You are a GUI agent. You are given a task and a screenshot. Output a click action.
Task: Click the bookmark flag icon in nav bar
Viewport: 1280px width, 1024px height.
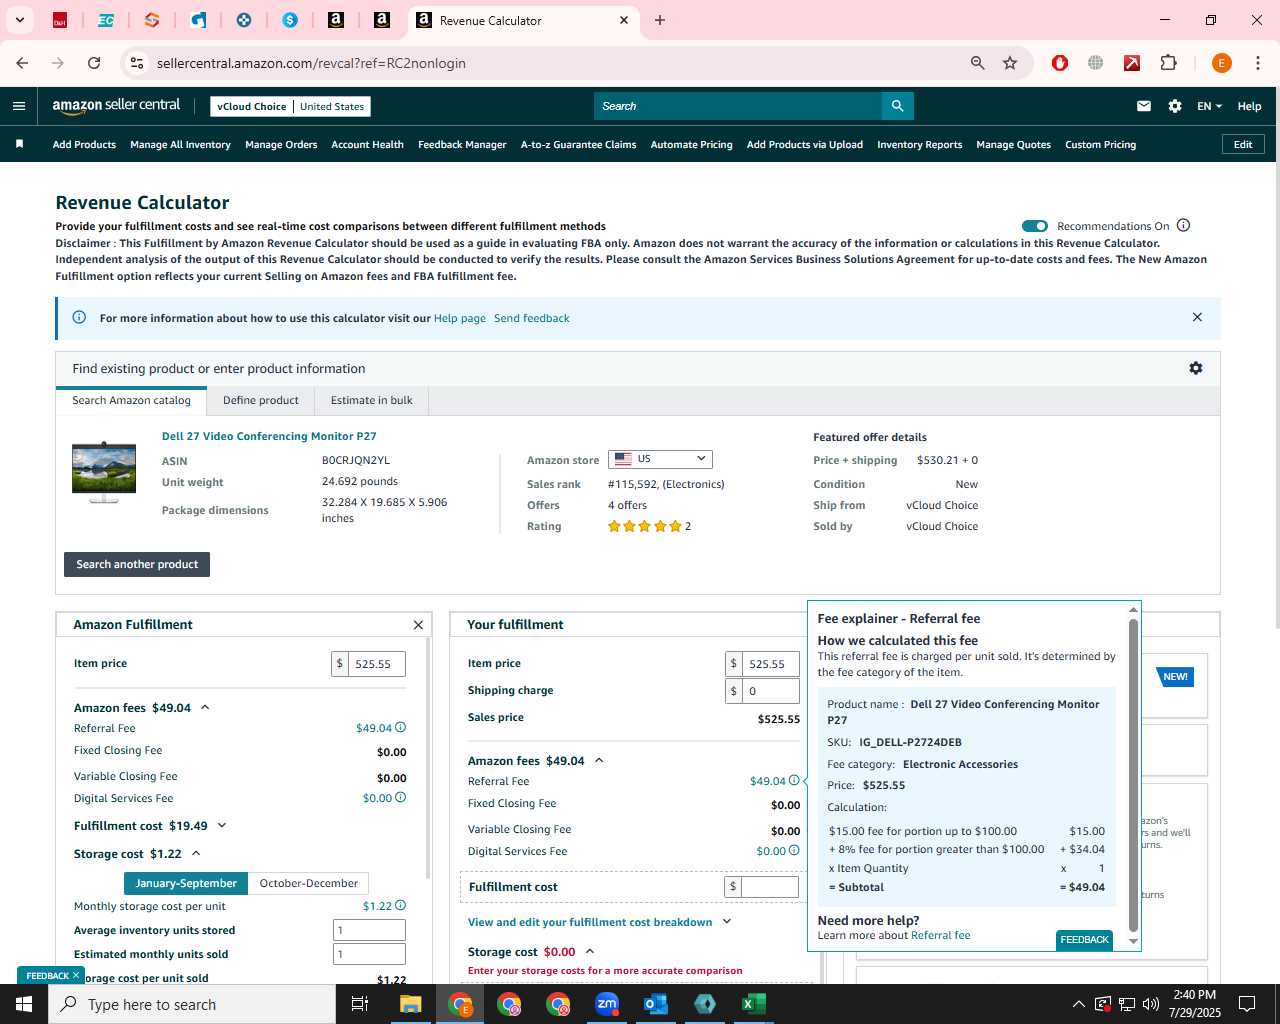pyautogui.click(x=19, y=144)
